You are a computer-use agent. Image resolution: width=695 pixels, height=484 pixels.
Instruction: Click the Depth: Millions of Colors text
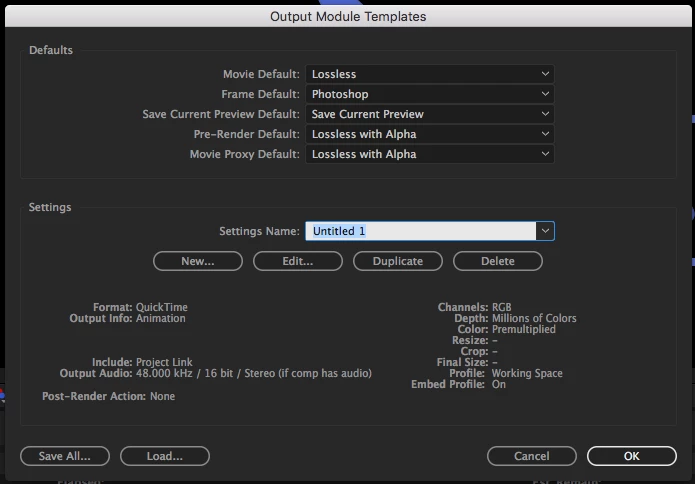(x=515, y=318)
